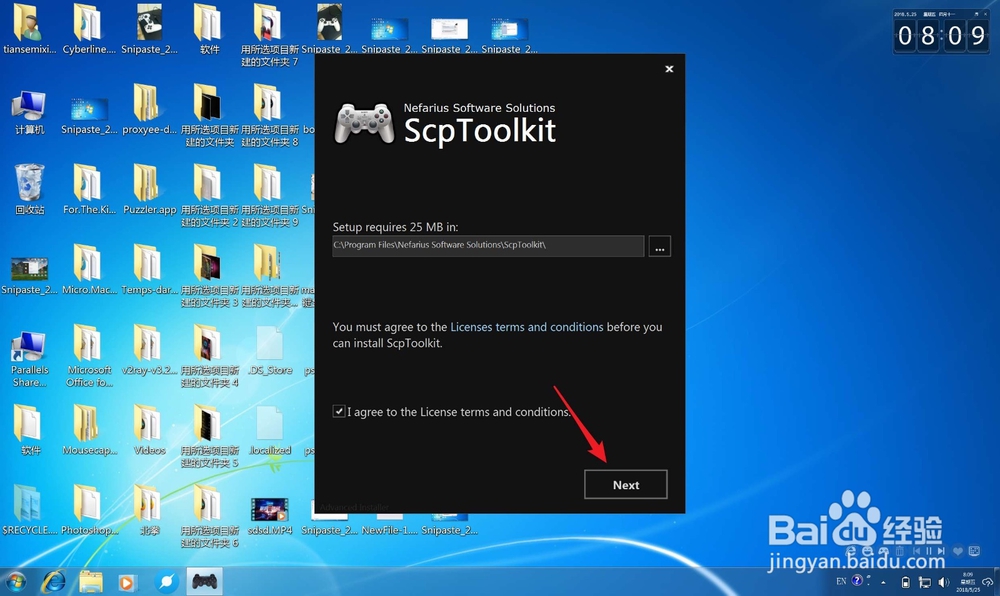
Task: Select the ScpToolkit gamepad taskbar button
Action: click(205, 581)
